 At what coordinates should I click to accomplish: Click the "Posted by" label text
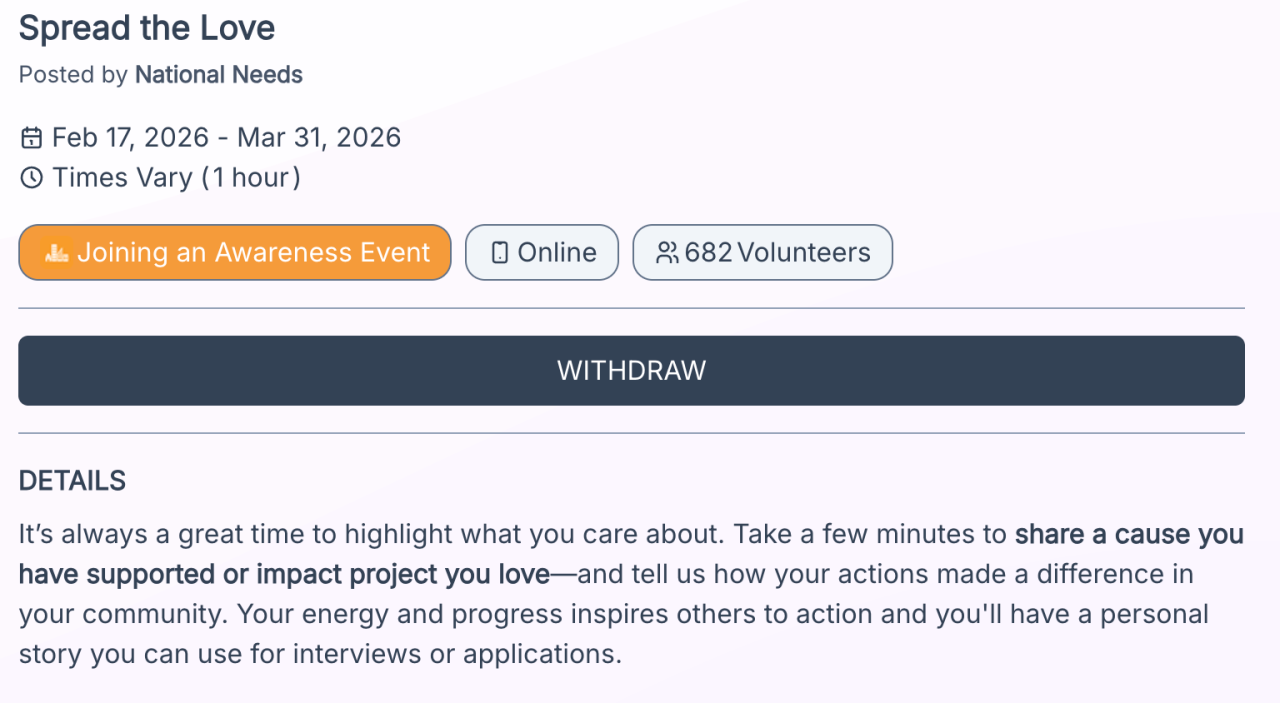(73, 75)
